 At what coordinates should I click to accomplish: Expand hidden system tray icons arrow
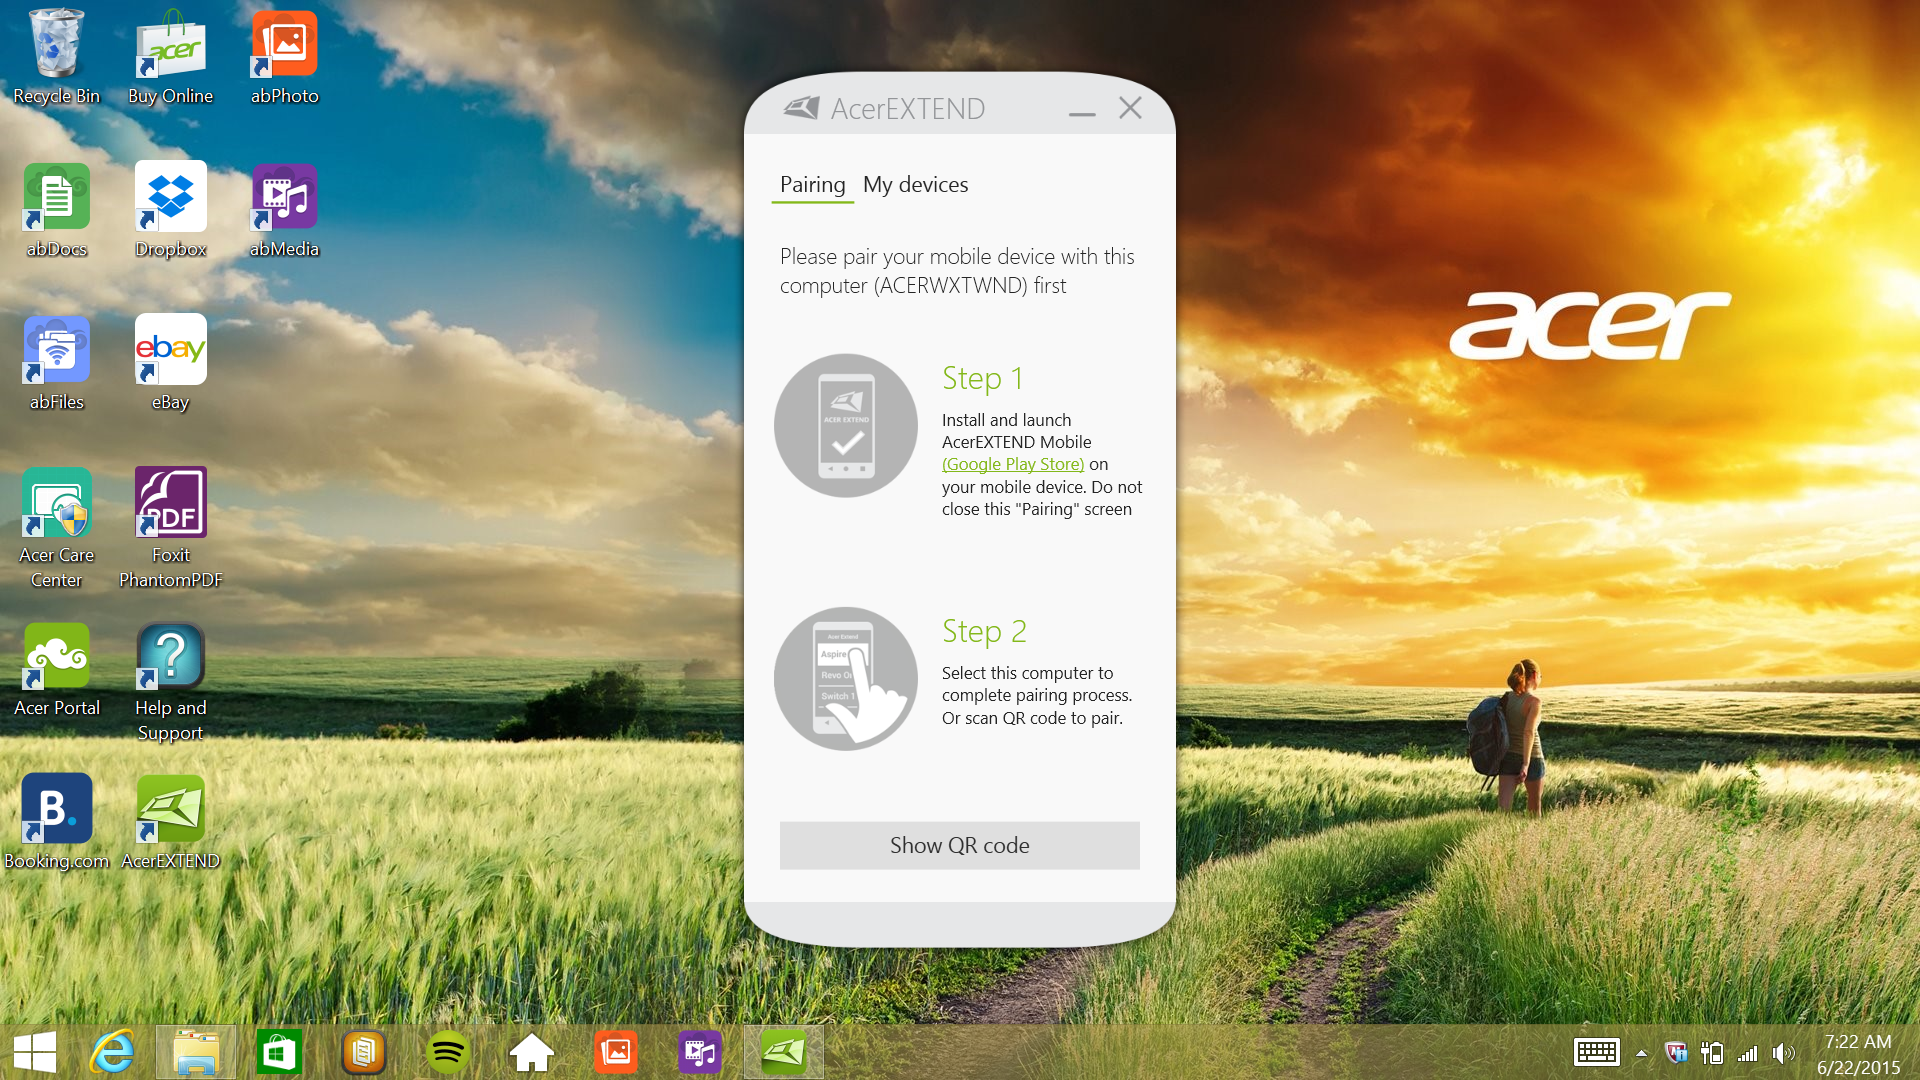[x=1641, y=1053]
